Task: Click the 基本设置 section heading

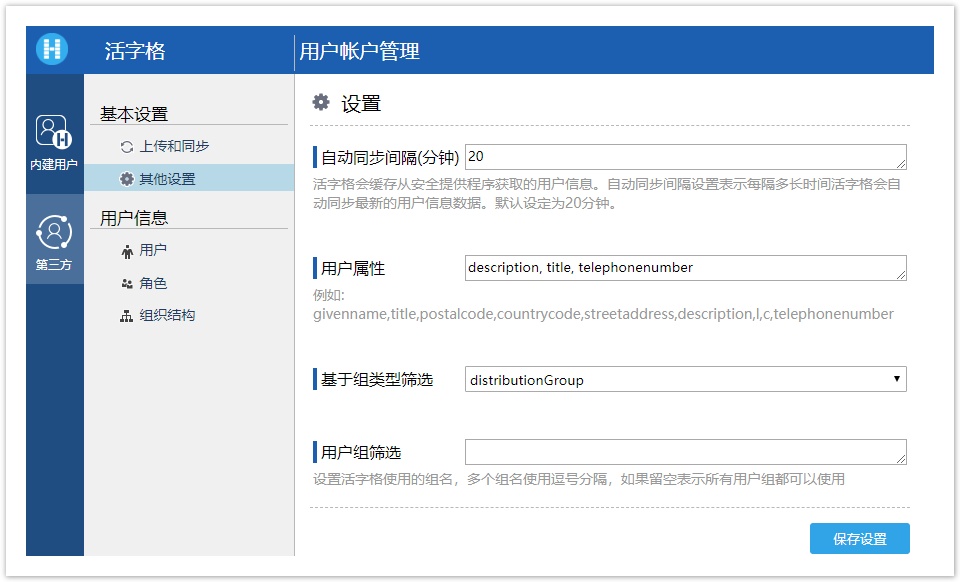Action: click(134, 114)
